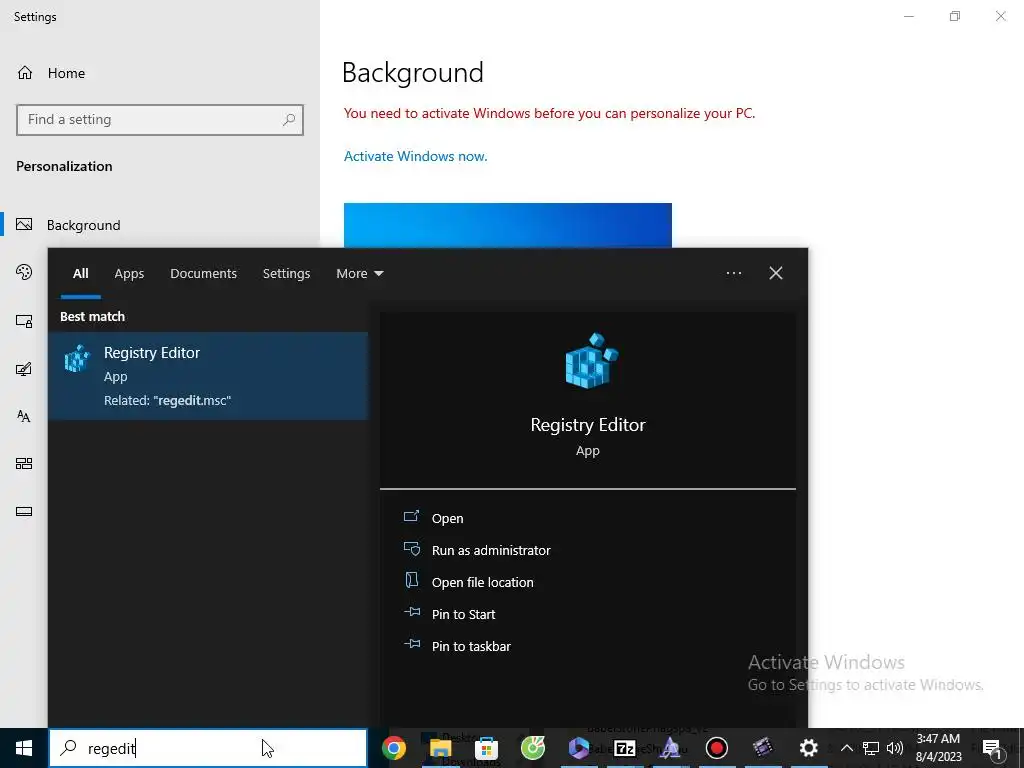Open the network status tray icon
Viewport: 1024px width, 768px height.
tap(871, 748)
